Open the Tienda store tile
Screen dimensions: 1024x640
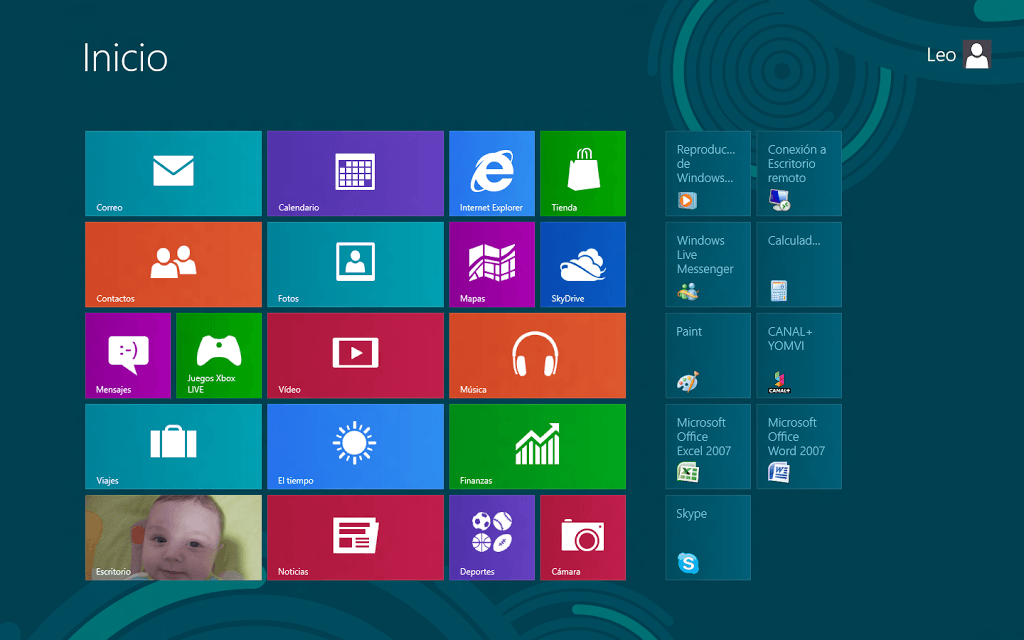coord(583,173)
